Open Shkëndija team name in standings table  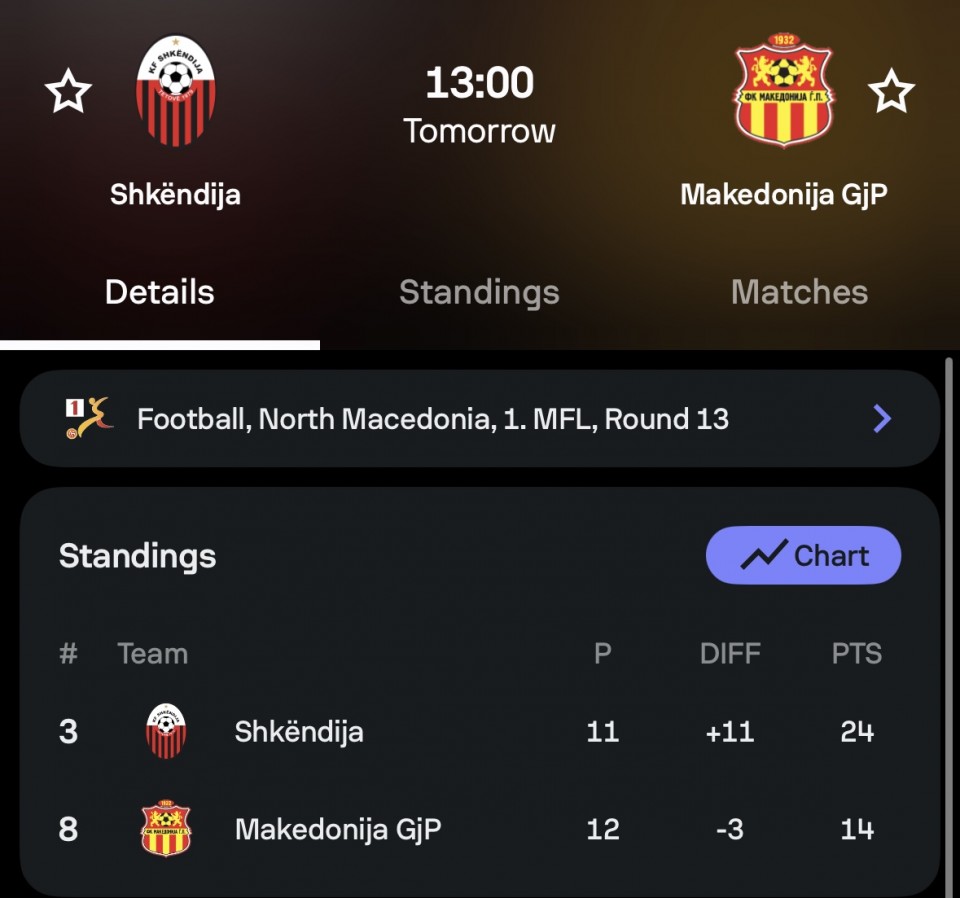(299, 731)
